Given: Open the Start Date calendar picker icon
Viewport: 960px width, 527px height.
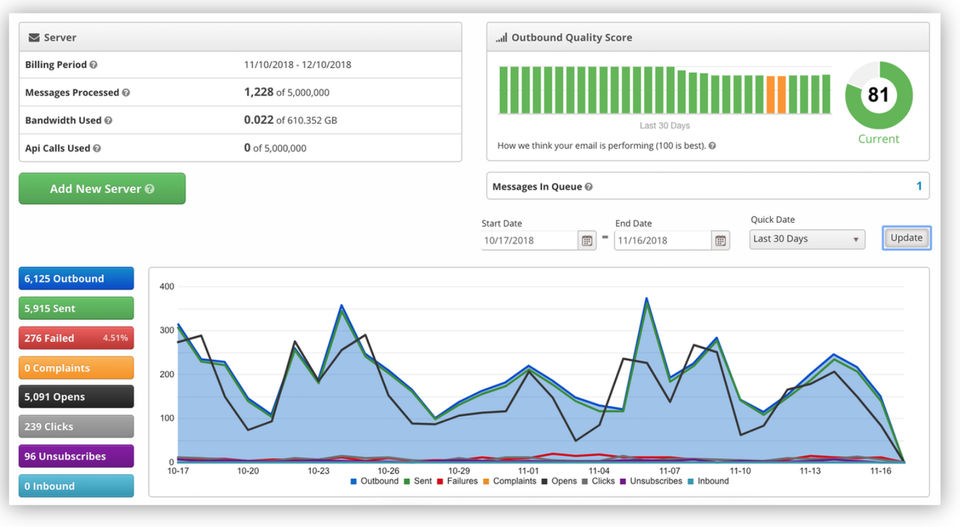Looking at the screenshot, I should pos(587,240).
